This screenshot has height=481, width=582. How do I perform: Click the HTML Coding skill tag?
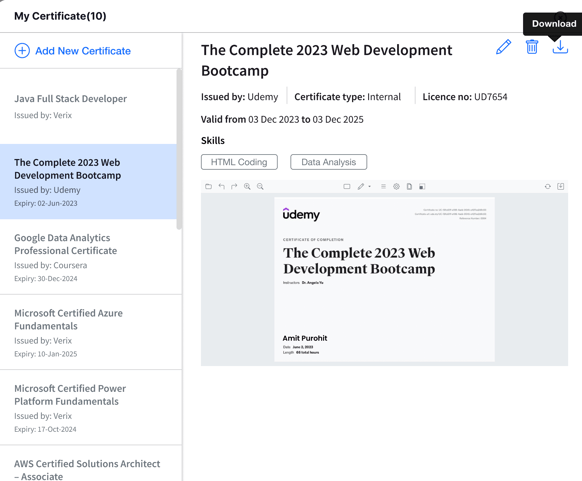(x=239, y=162)
